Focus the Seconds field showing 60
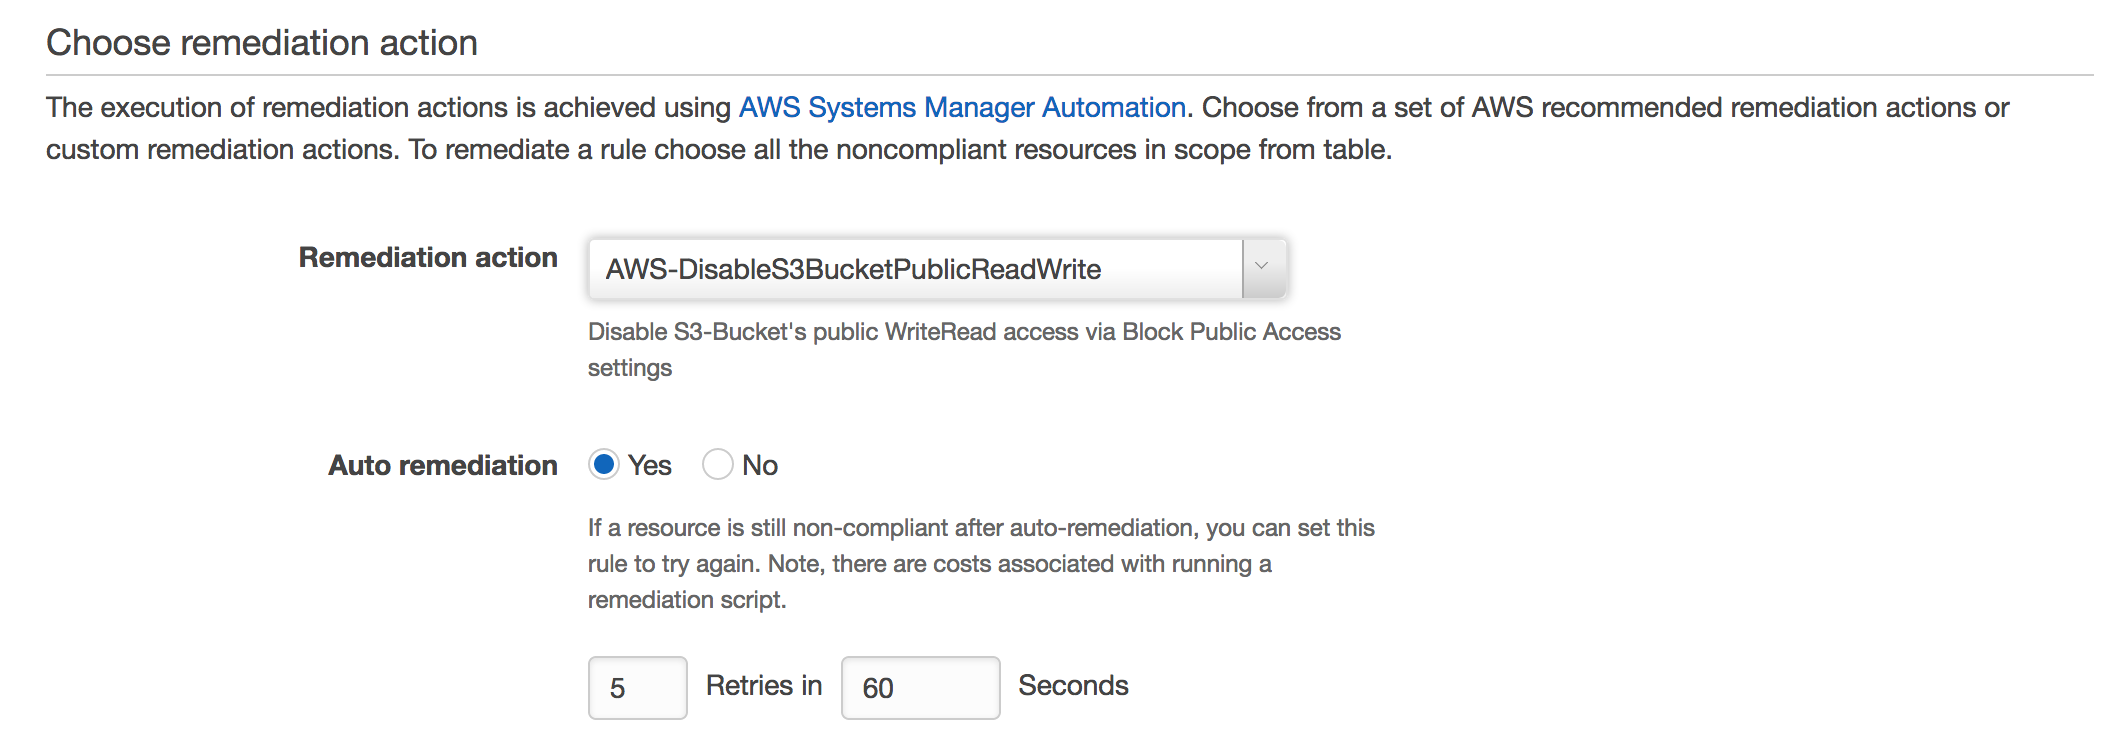This screenshot has height=744, width=2110. [919, 687]
